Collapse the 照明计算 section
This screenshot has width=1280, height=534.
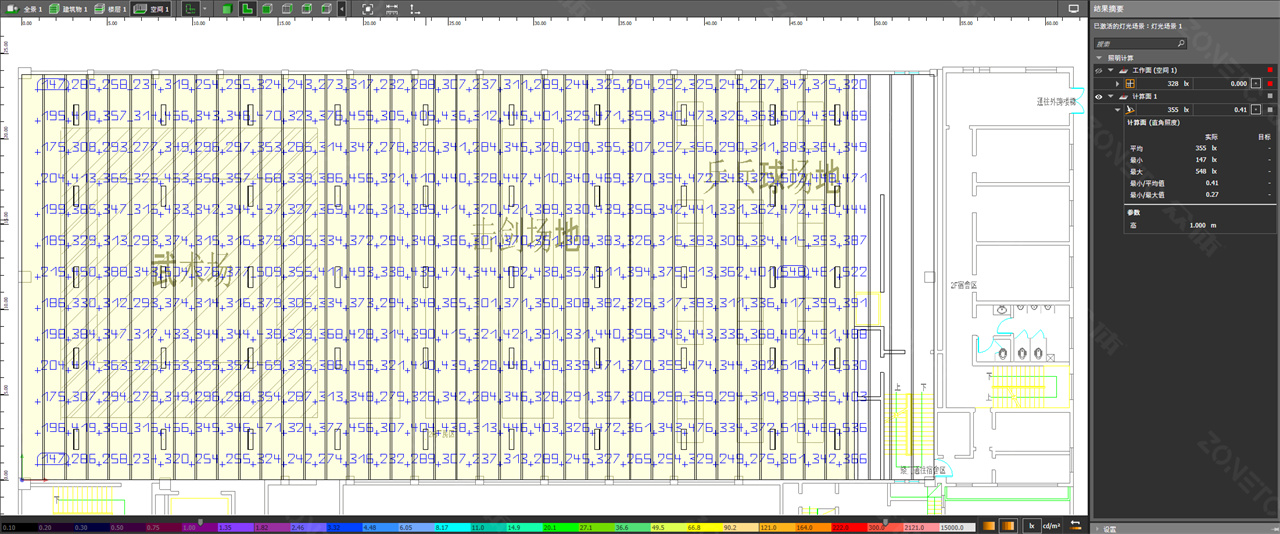(1100, 58)
